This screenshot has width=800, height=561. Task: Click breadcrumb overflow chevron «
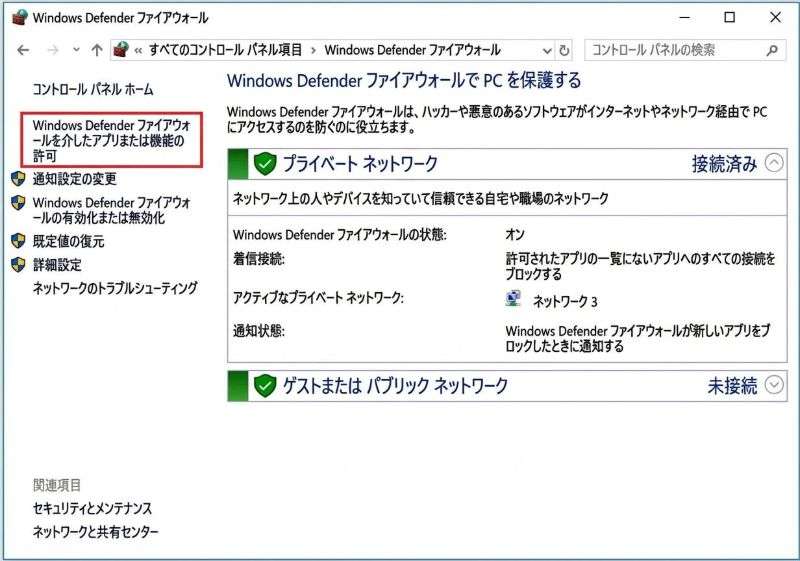(138, 50)
